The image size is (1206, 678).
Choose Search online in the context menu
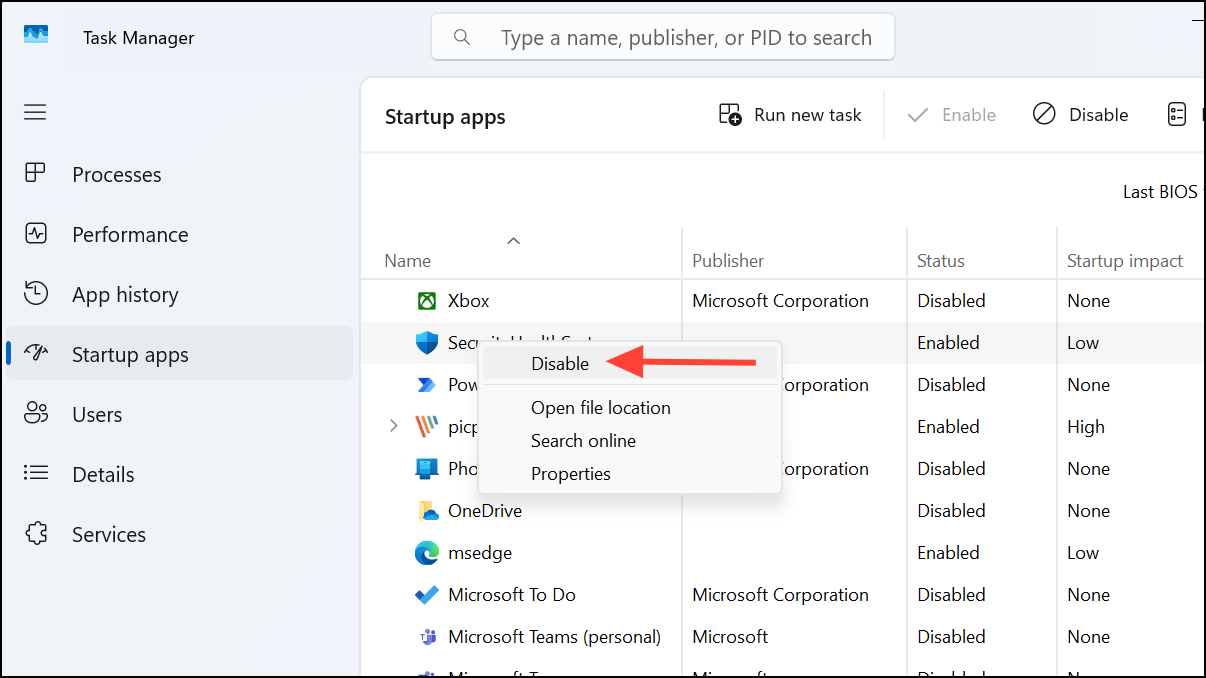pyautogui.click(x=583, y=440)
